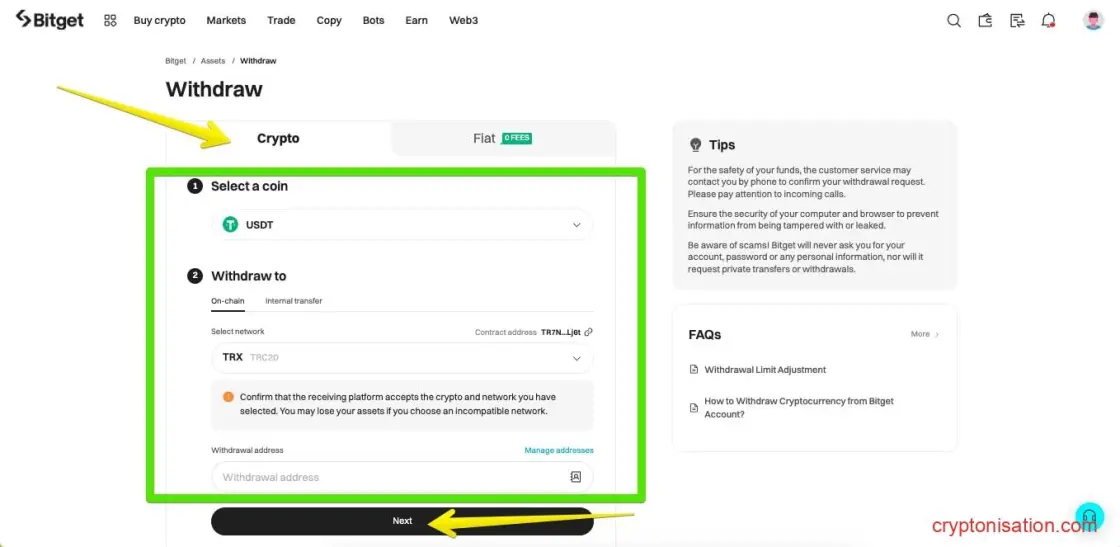Open the apps grid menu icon

110,21
